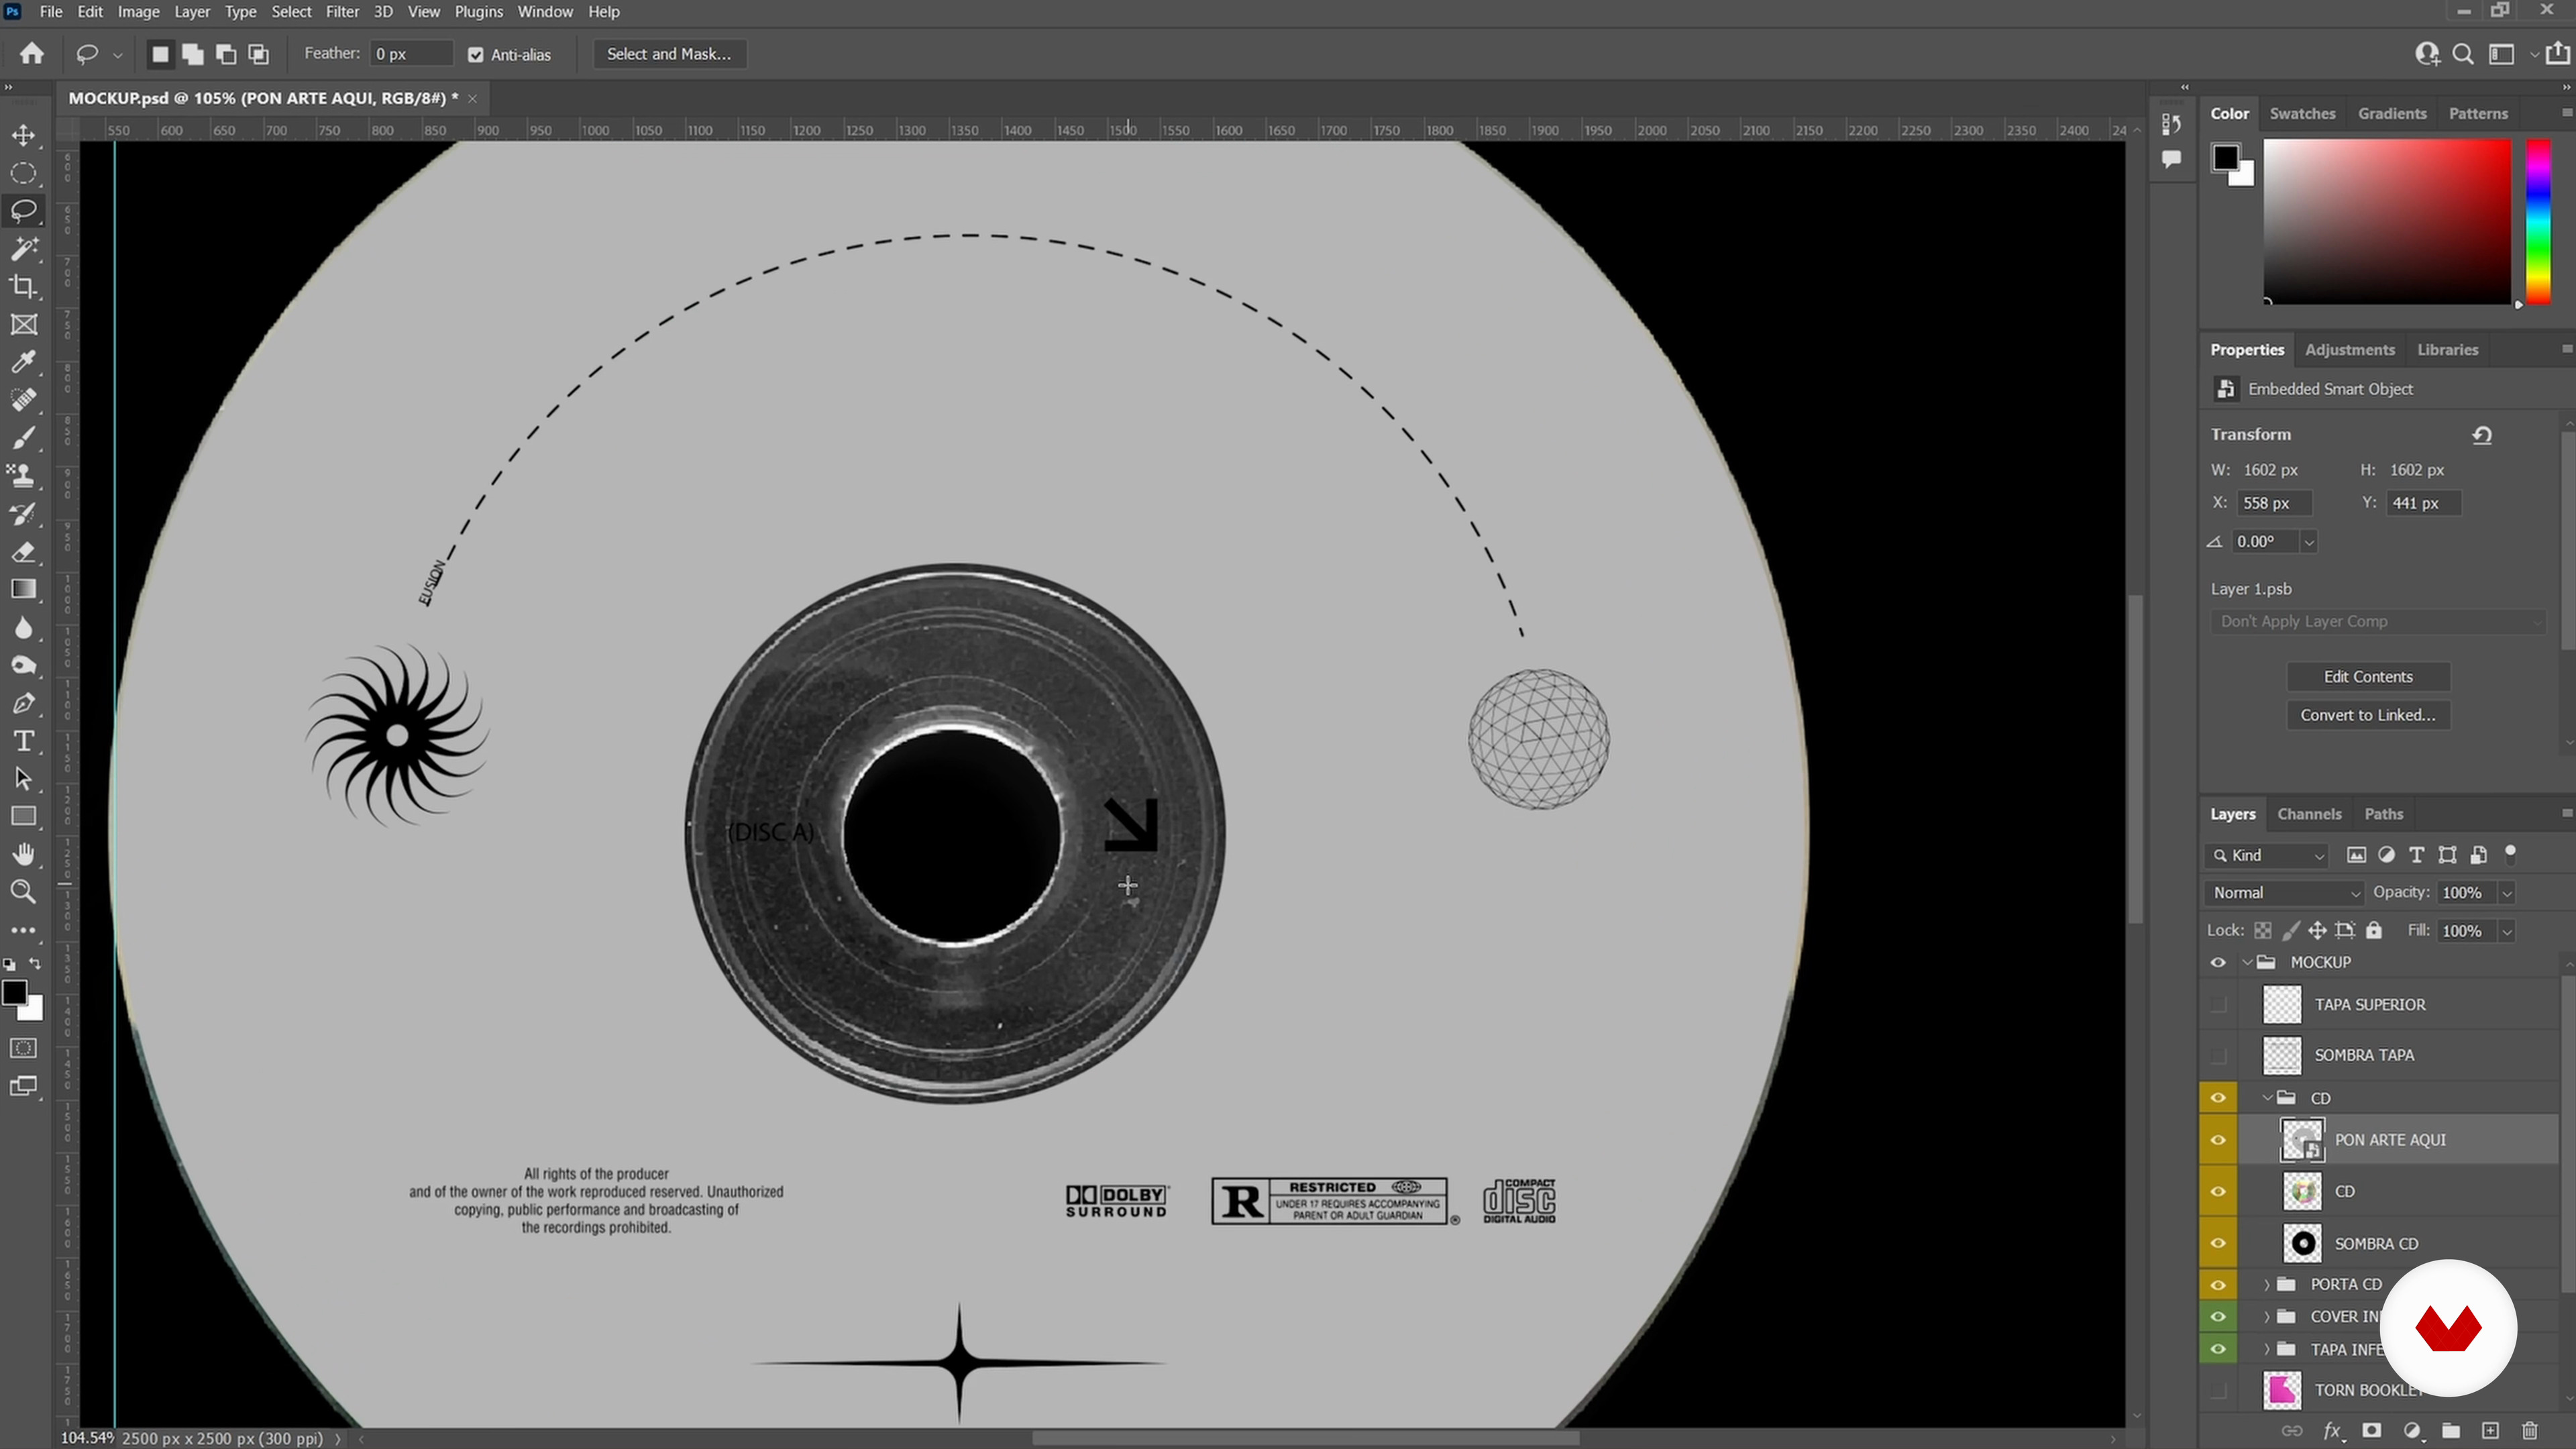This screenshot has height=1449, width=2576.
Task: Pick a color in the red color field
Action: coord(2387,221)
